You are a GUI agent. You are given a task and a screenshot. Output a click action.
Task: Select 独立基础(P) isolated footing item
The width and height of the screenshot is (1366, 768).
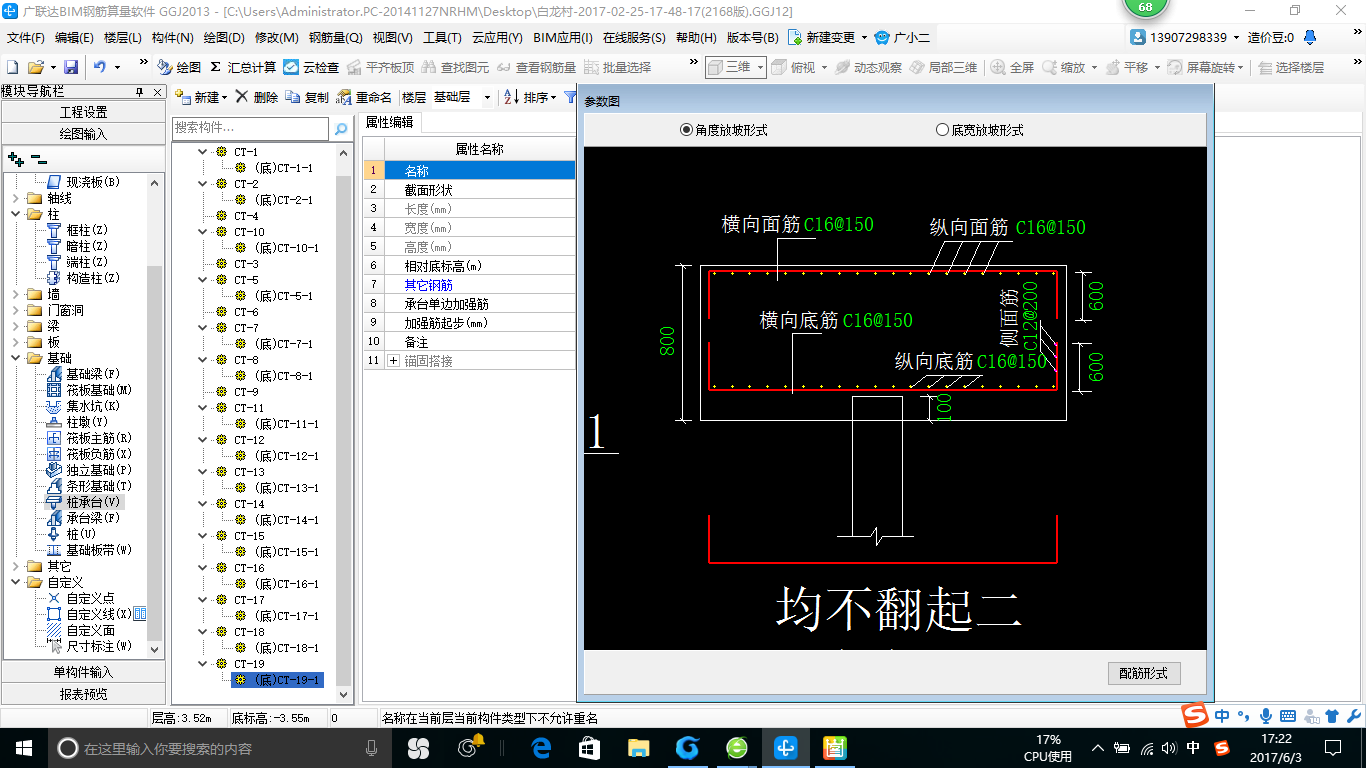[89, 470]
